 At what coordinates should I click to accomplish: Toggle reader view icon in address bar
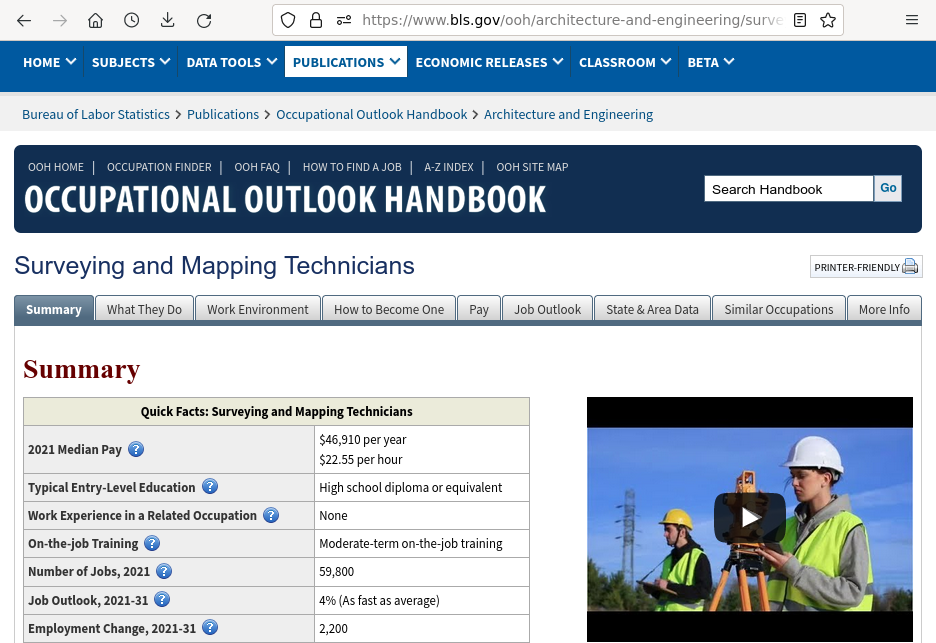pos(800,20)
